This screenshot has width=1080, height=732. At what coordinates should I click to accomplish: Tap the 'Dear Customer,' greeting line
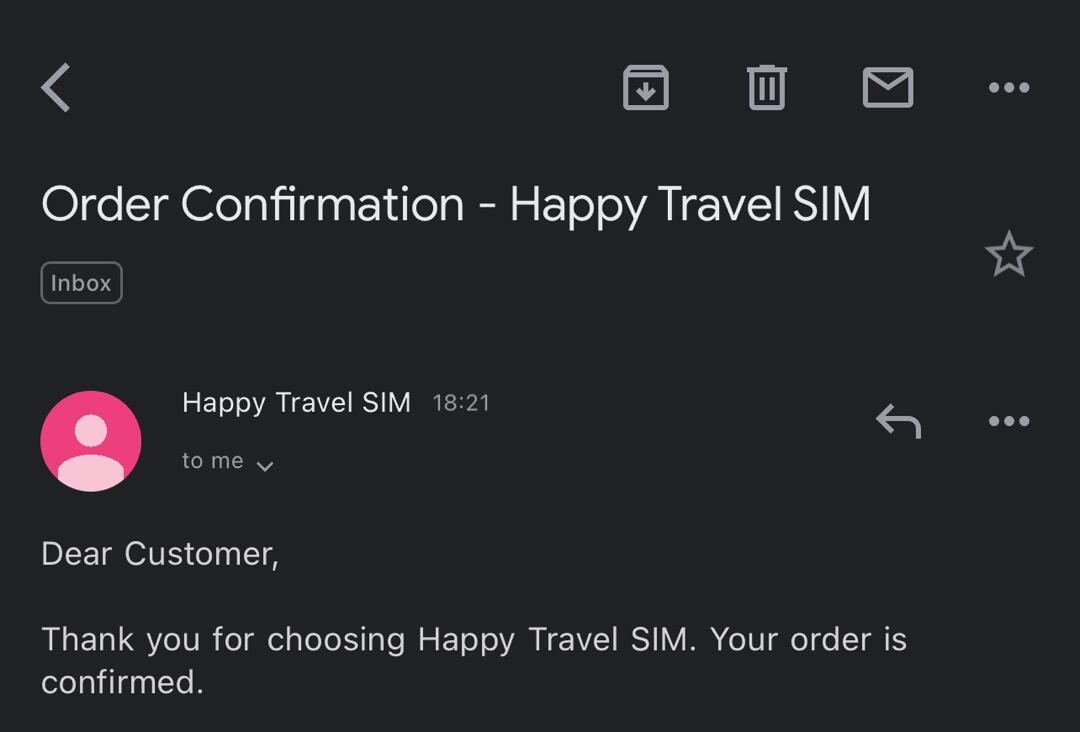tap(160, 554)
